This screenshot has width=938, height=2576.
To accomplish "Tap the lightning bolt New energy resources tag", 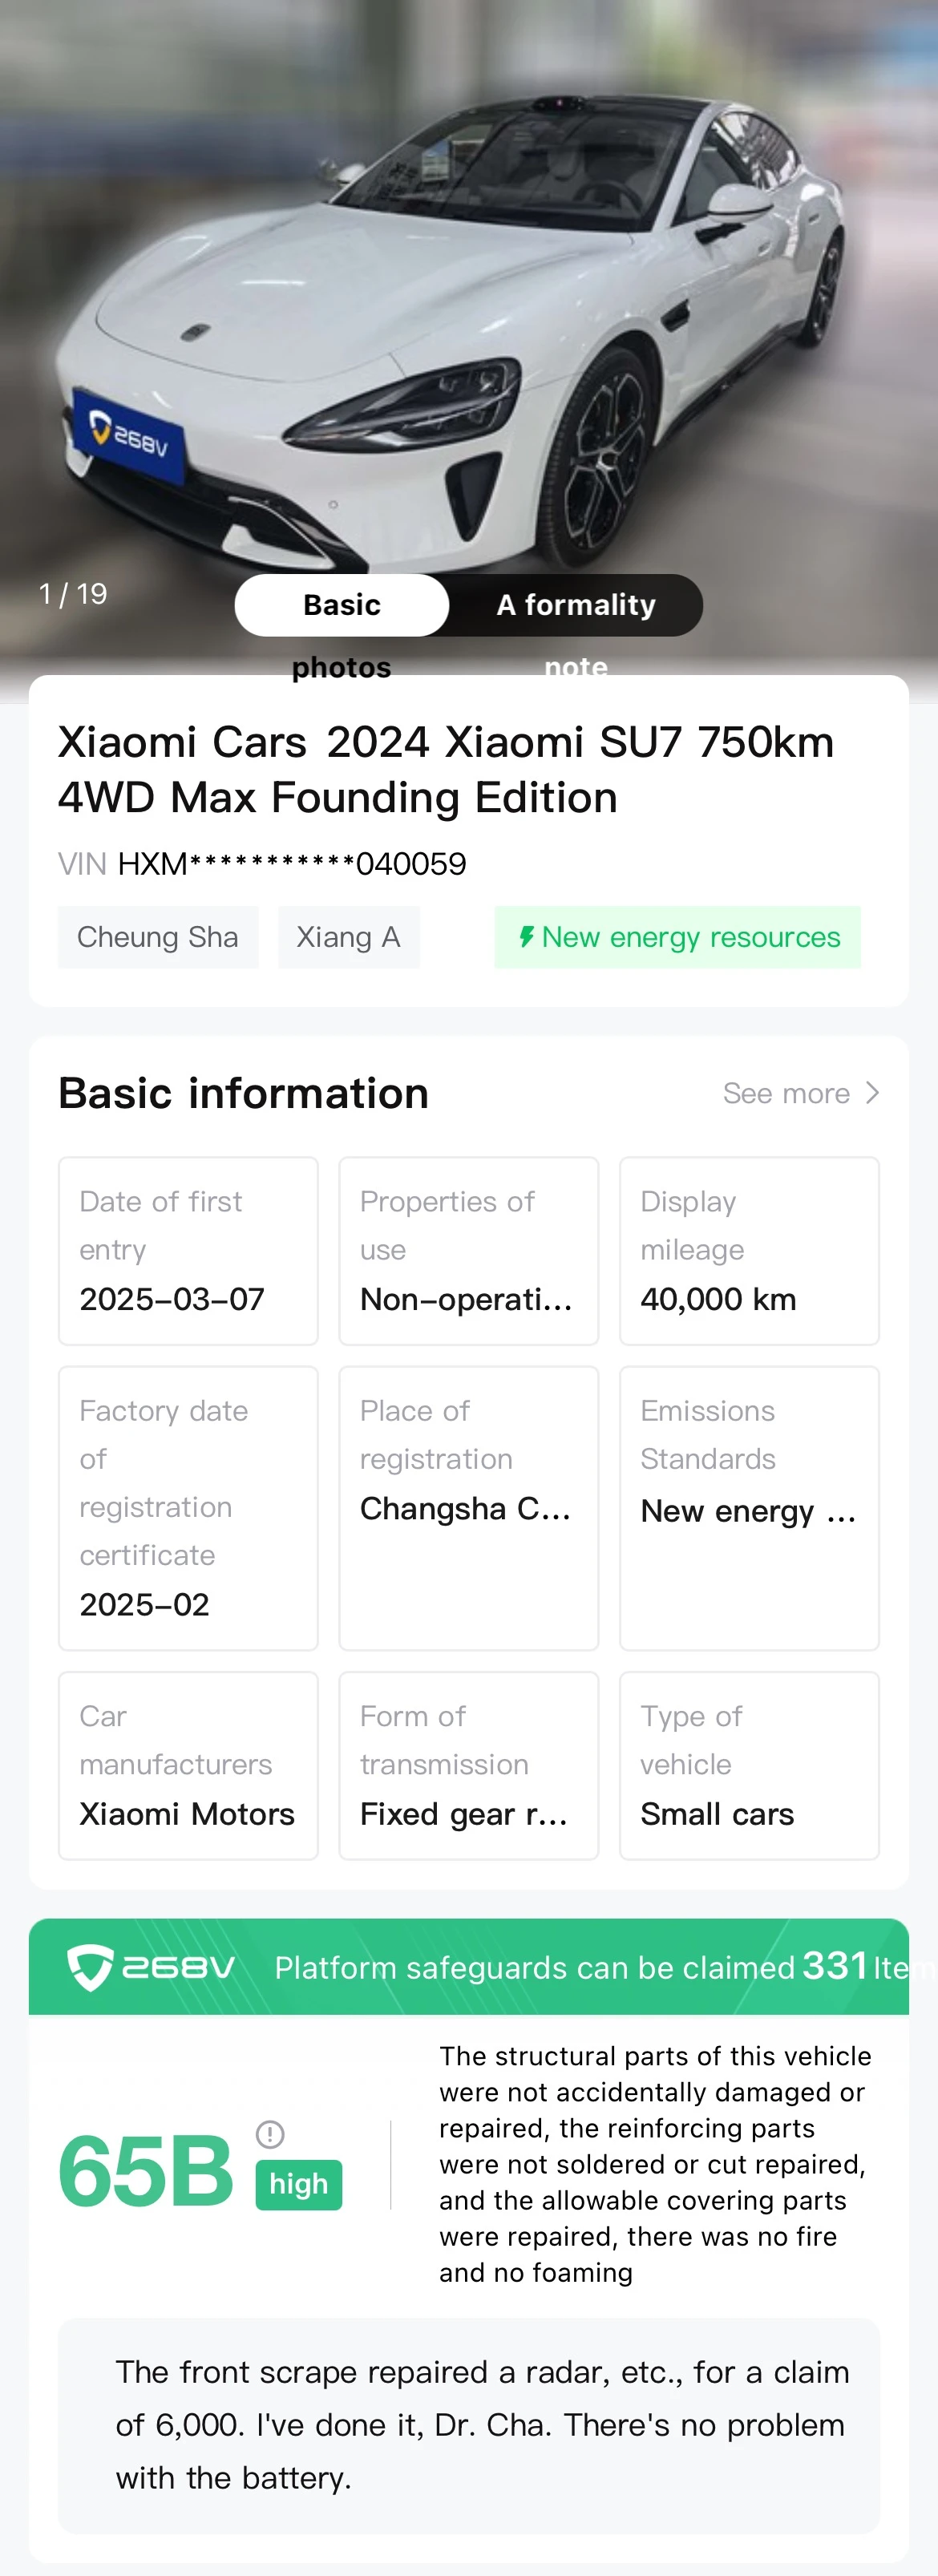I will pyautogui.click(x=677, y=937).
